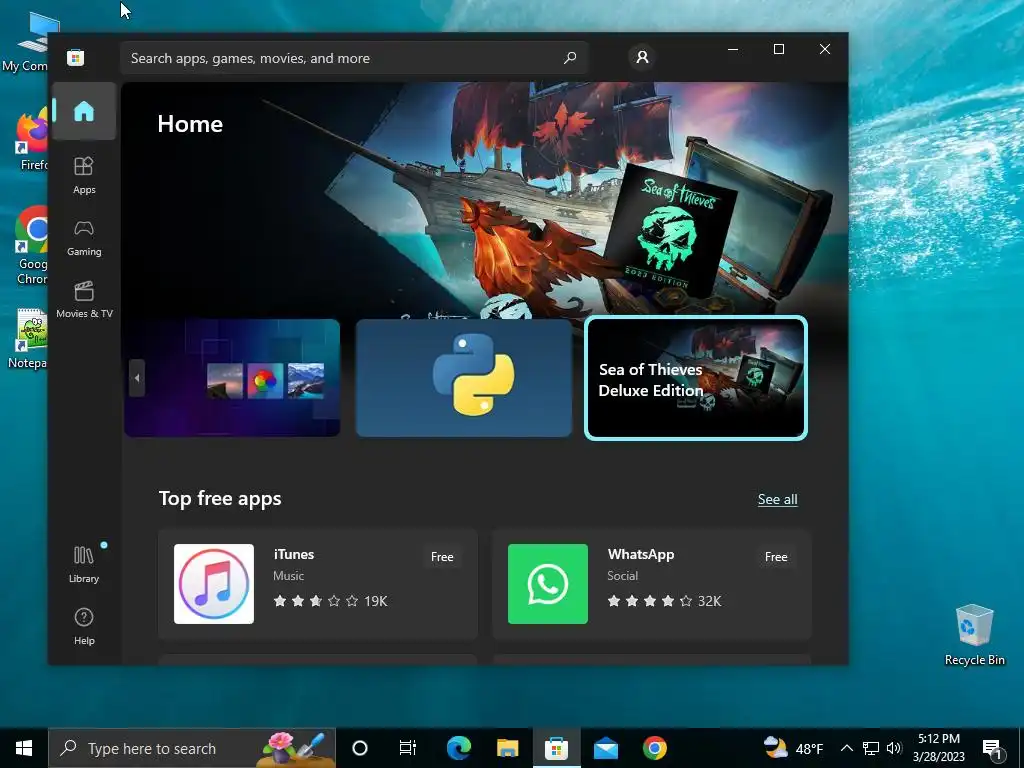Screen dimensions: 1024x768
Task: Open the Library in sidebar
Action: 84,564
